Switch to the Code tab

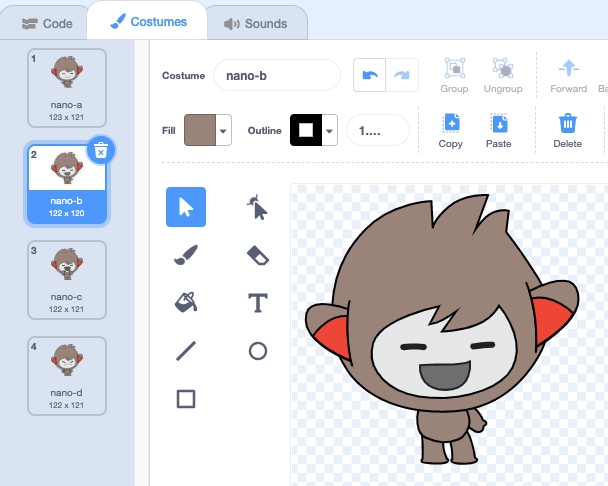click(x=47, y=22)
